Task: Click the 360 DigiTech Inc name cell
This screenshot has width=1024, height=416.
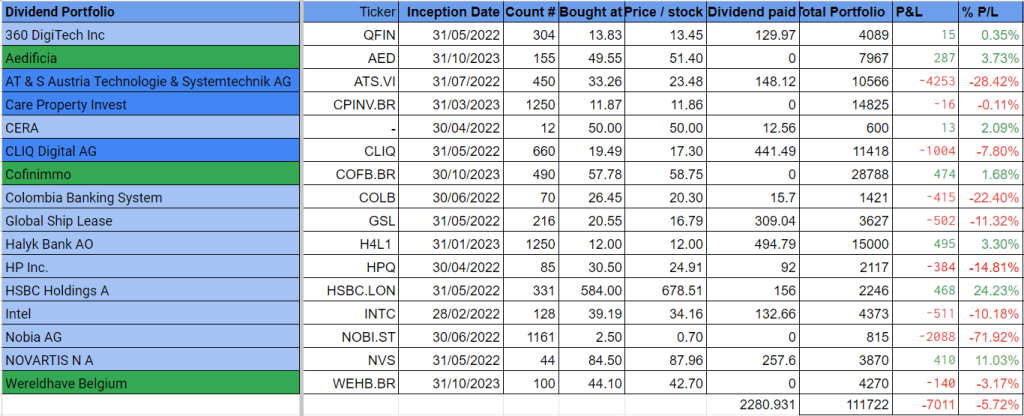Action: (150, 36)
